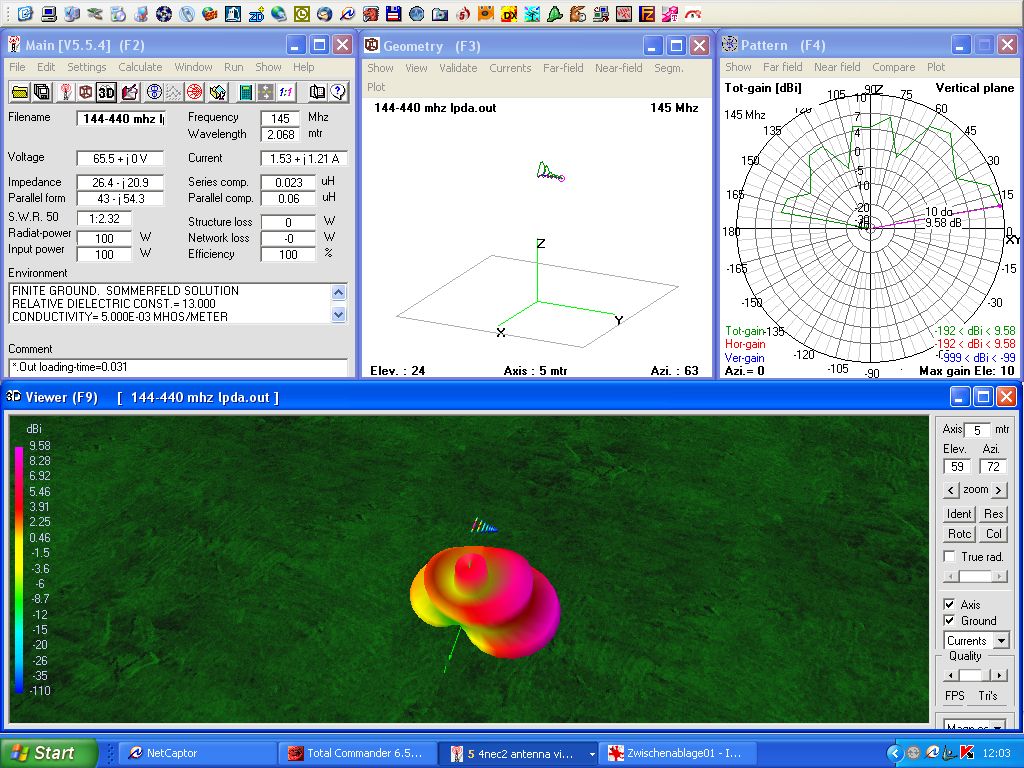Open the 3D viewer toolbar button
Image resolution: width=1024 pixels, height=768 pixels.
[107, 92]
